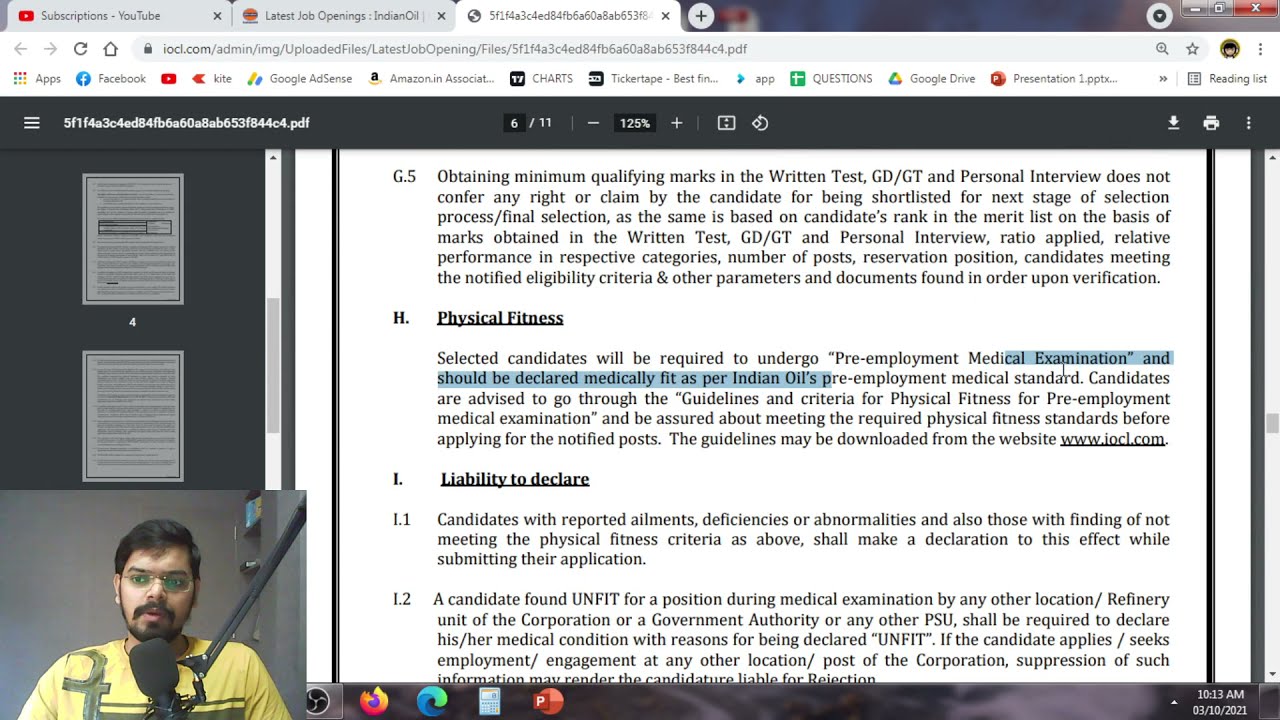The height and width of the screenshot is (720, 1280).
Task: Zoom in with the plus button
Action: (x=676, y=123)
